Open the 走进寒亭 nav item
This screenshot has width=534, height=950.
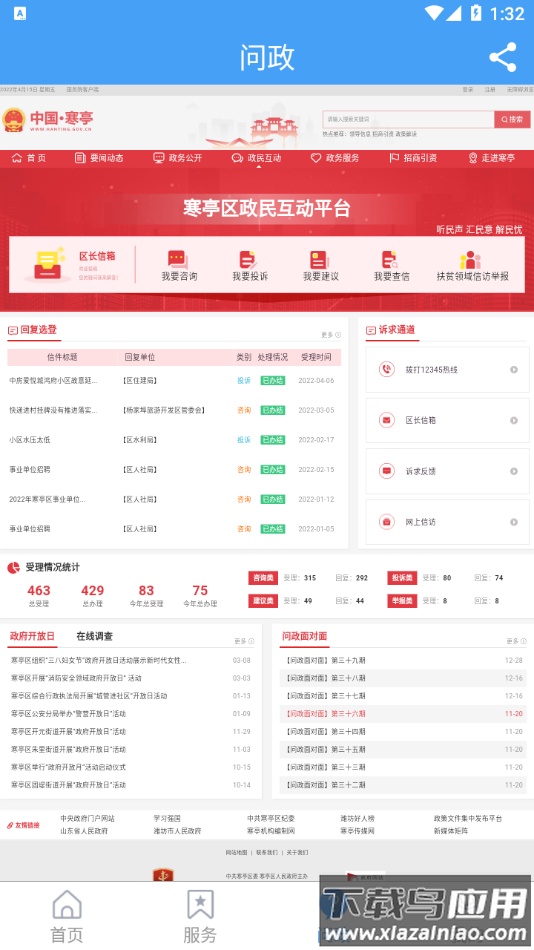[492, 158]
